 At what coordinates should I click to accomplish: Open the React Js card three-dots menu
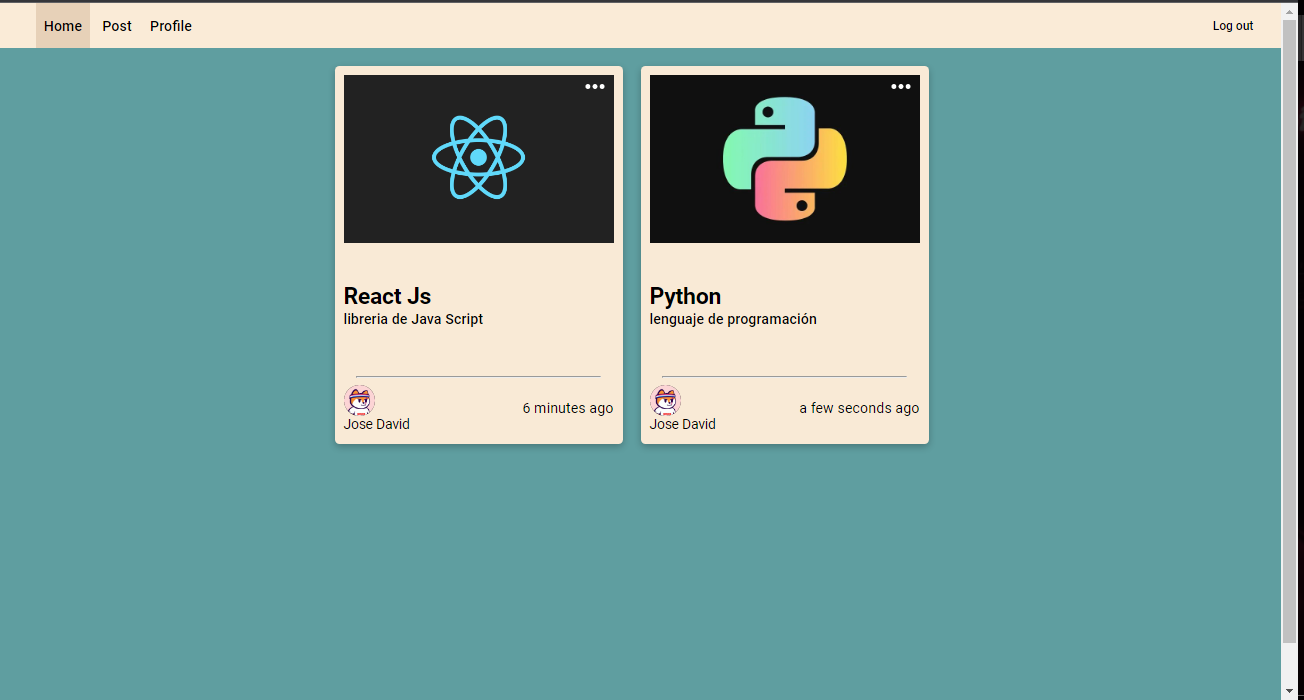point(595,87)
